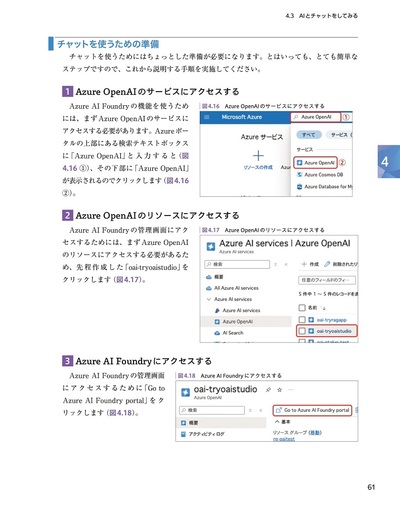This screenshot has height=506, width=400.
Task: Pin oai-tryoaistudio with the pin icon
Action: [268, 390]
